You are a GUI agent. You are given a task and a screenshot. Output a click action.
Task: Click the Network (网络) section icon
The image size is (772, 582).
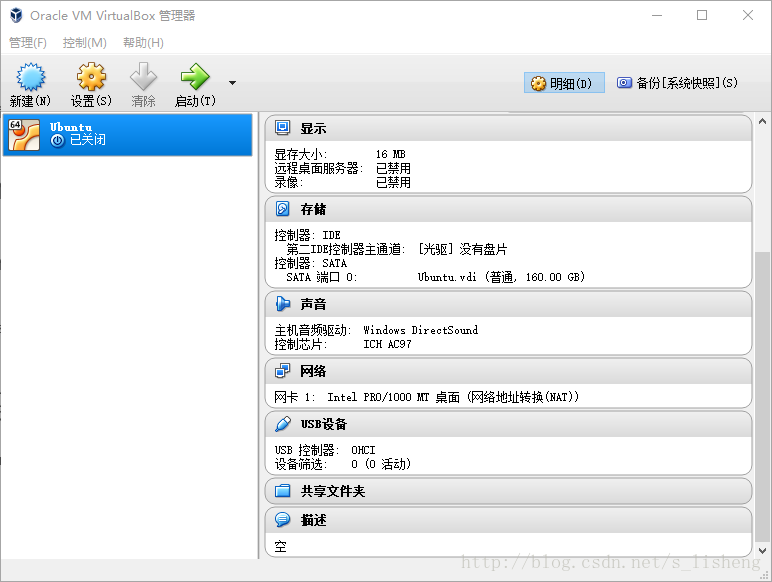point(283,371)
